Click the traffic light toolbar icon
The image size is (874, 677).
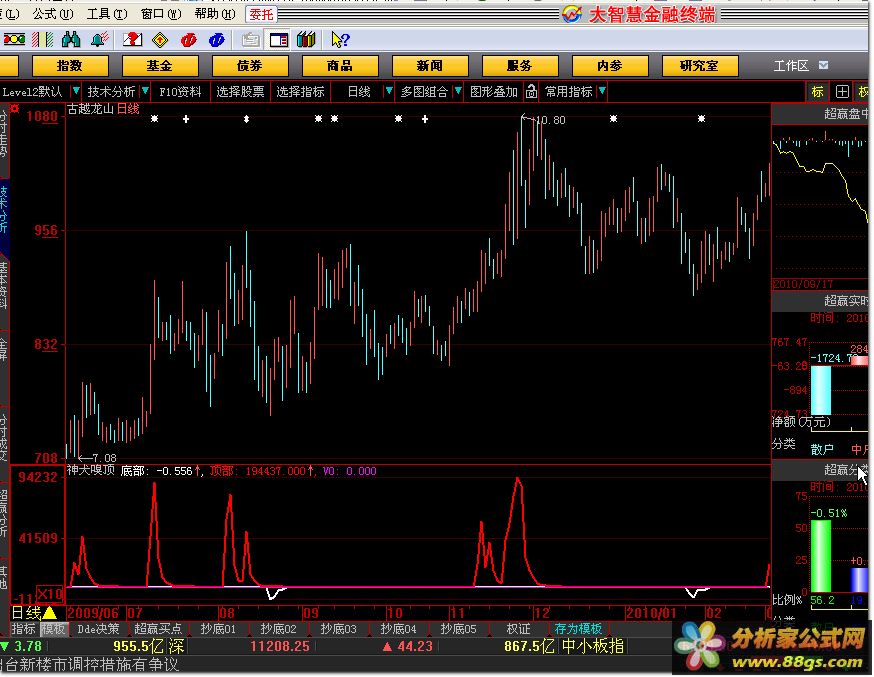(x=14, y=40)
